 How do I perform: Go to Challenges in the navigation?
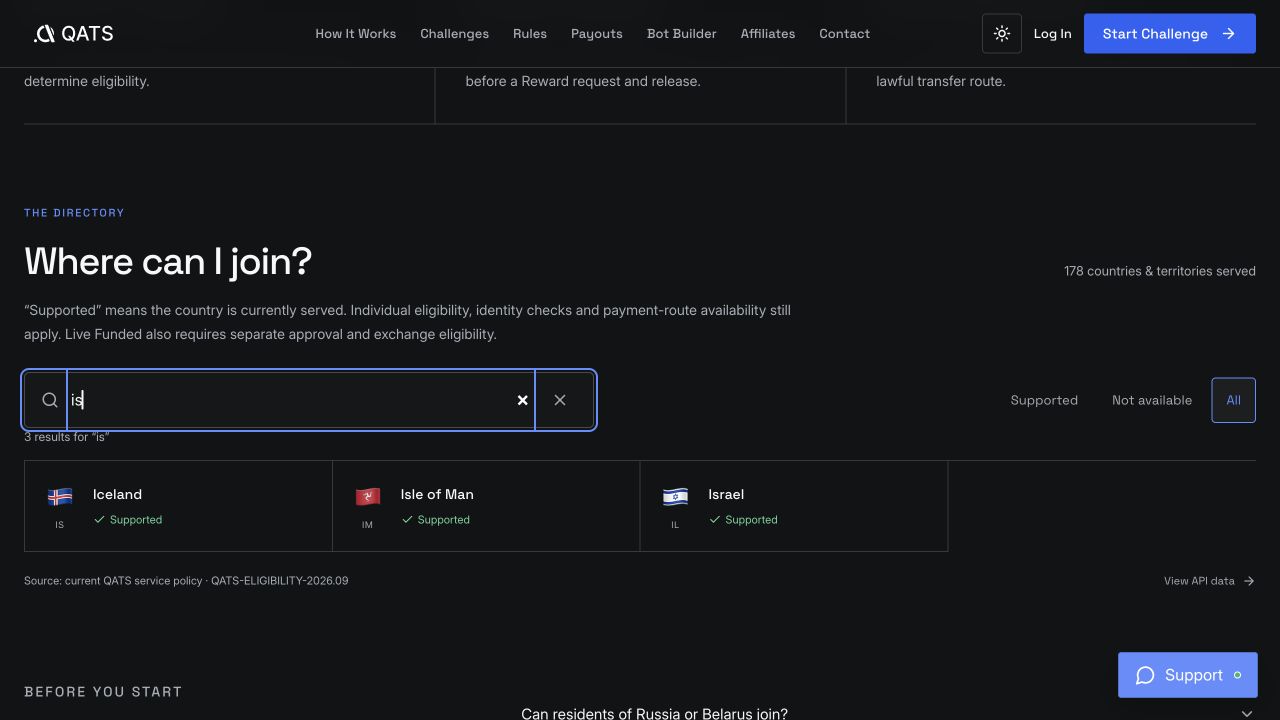tap(455, 34)
